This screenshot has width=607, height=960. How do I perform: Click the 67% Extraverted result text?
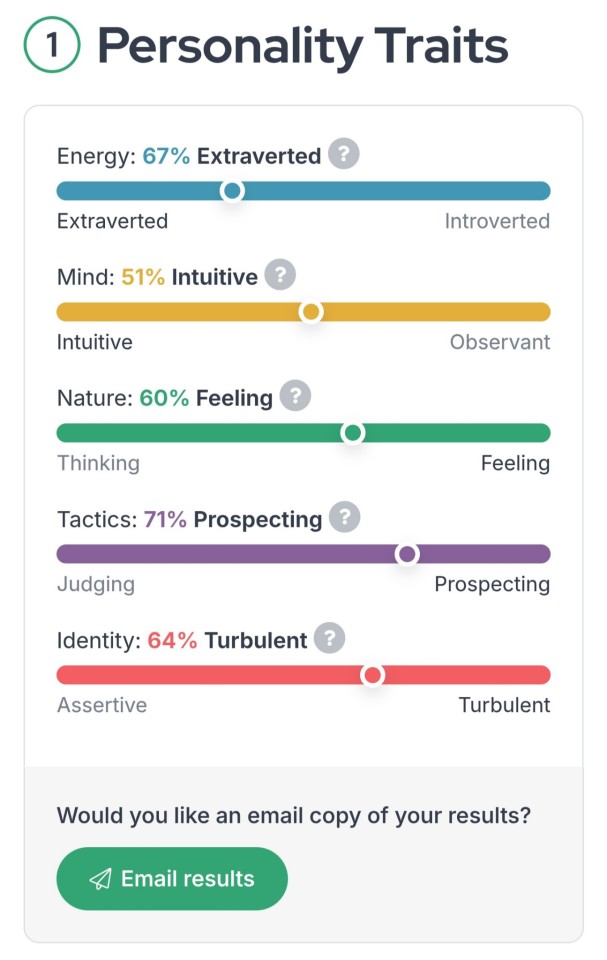(x=232, y=156)
